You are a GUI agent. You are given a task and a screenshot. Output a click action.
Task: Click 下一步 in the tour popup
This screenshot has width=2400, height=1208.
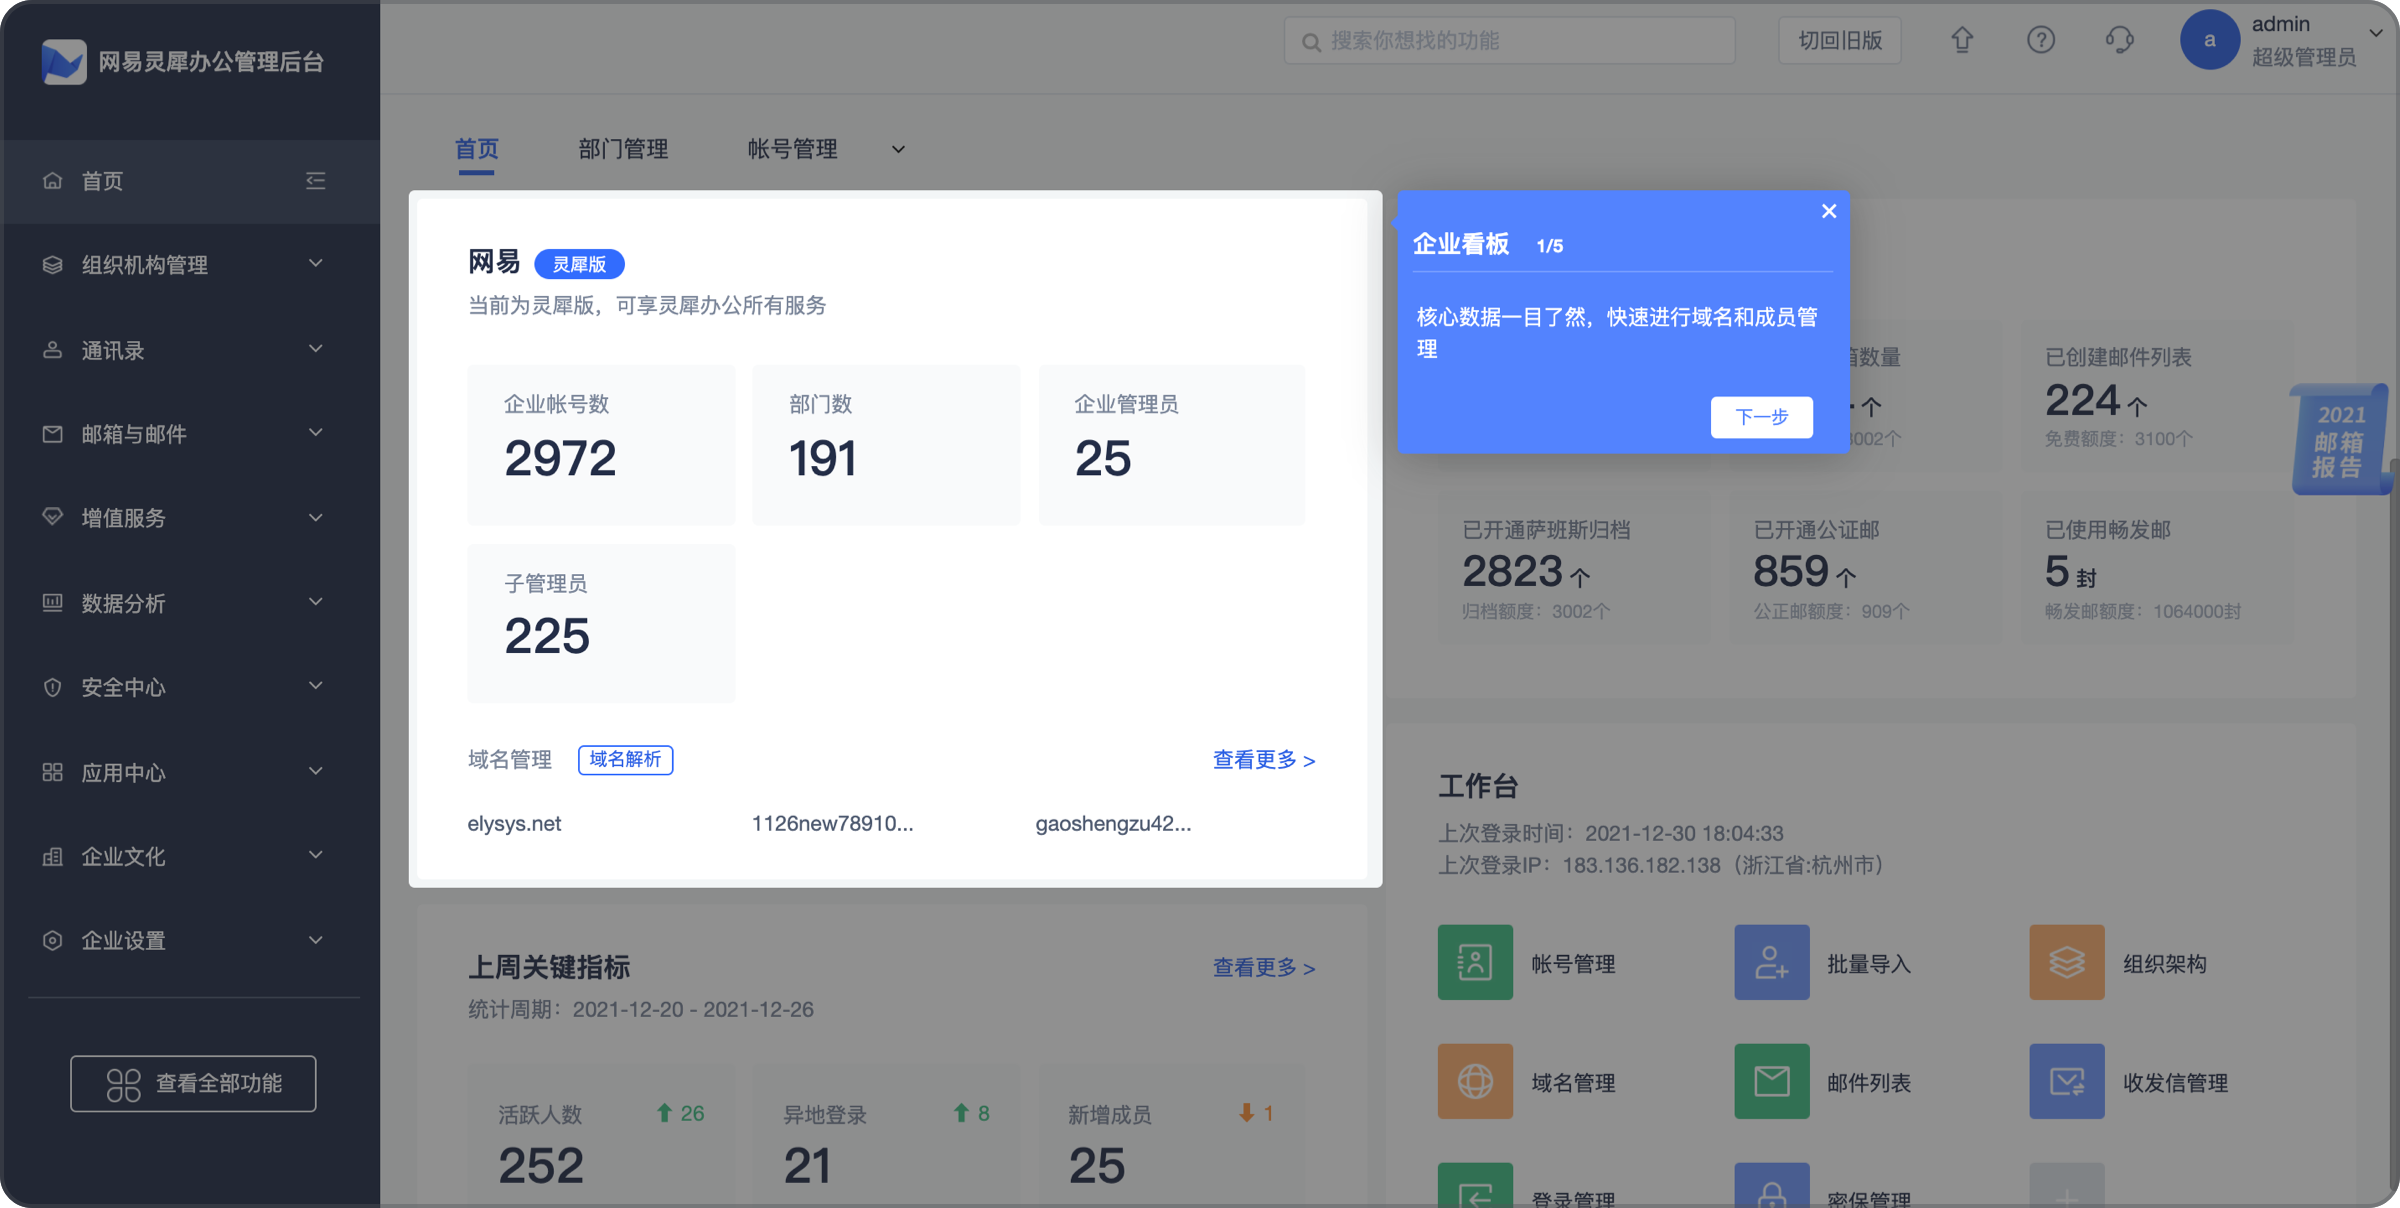coord(1761,417)
